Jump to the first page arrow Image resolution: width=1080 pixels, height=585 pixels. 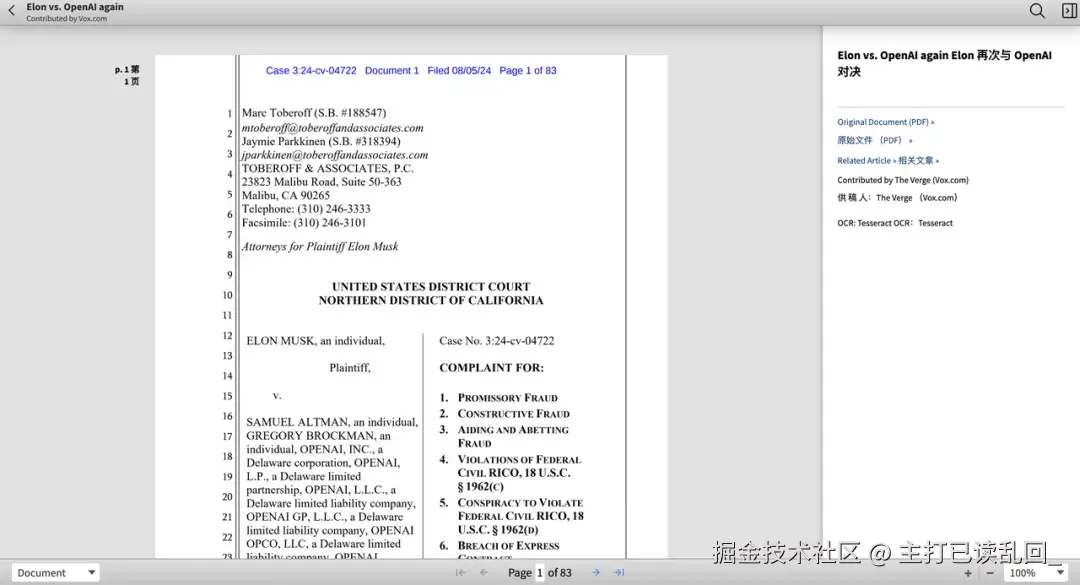(x=461, y=573)
